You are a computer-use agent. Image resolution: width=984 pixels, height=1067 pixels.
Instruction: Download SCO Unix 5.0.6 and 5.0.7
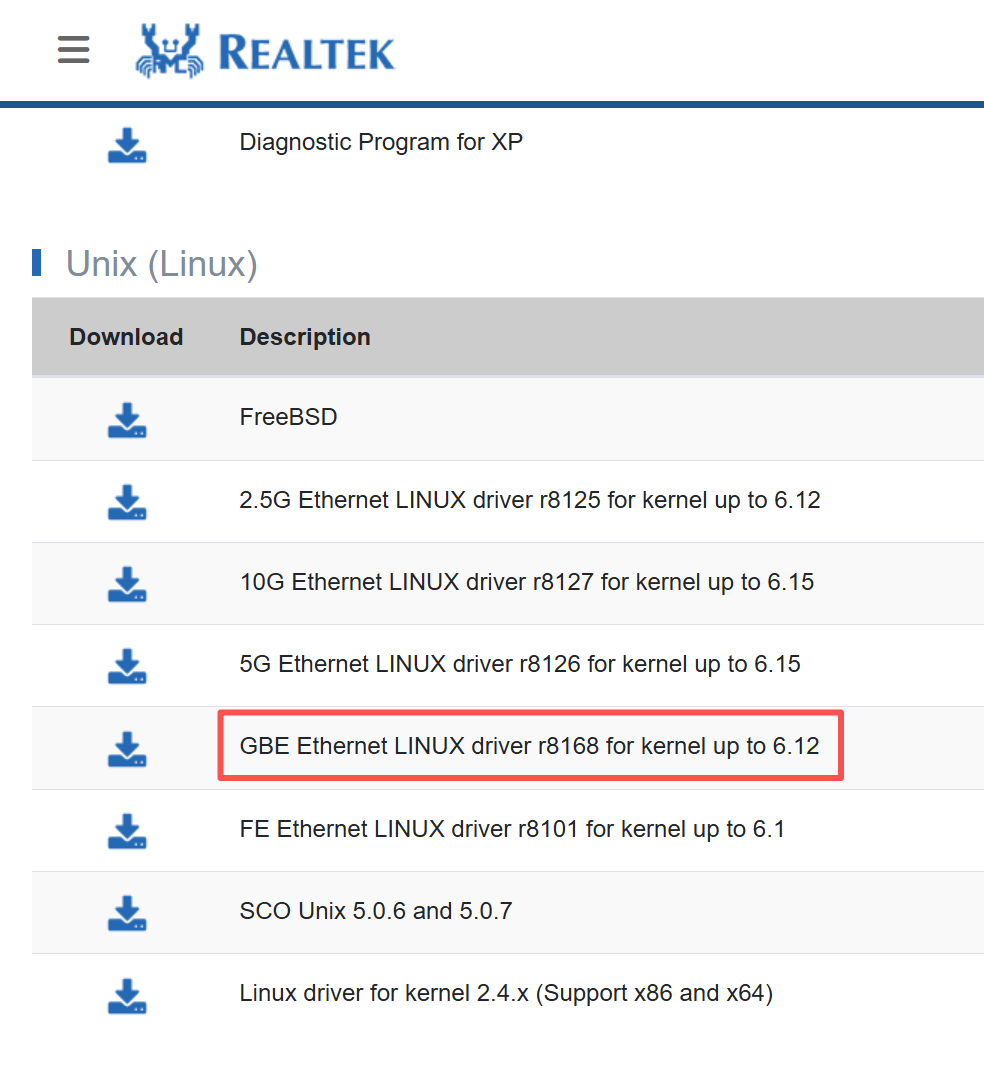[x=127, y=913]
